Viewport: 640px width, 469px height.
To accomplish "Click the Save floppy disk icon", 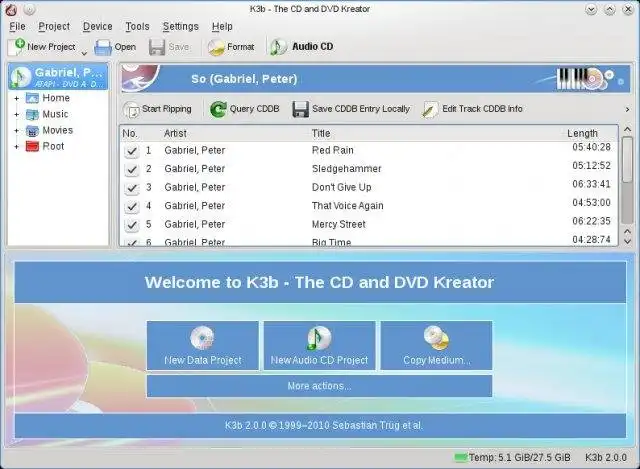I will [157, 47].
